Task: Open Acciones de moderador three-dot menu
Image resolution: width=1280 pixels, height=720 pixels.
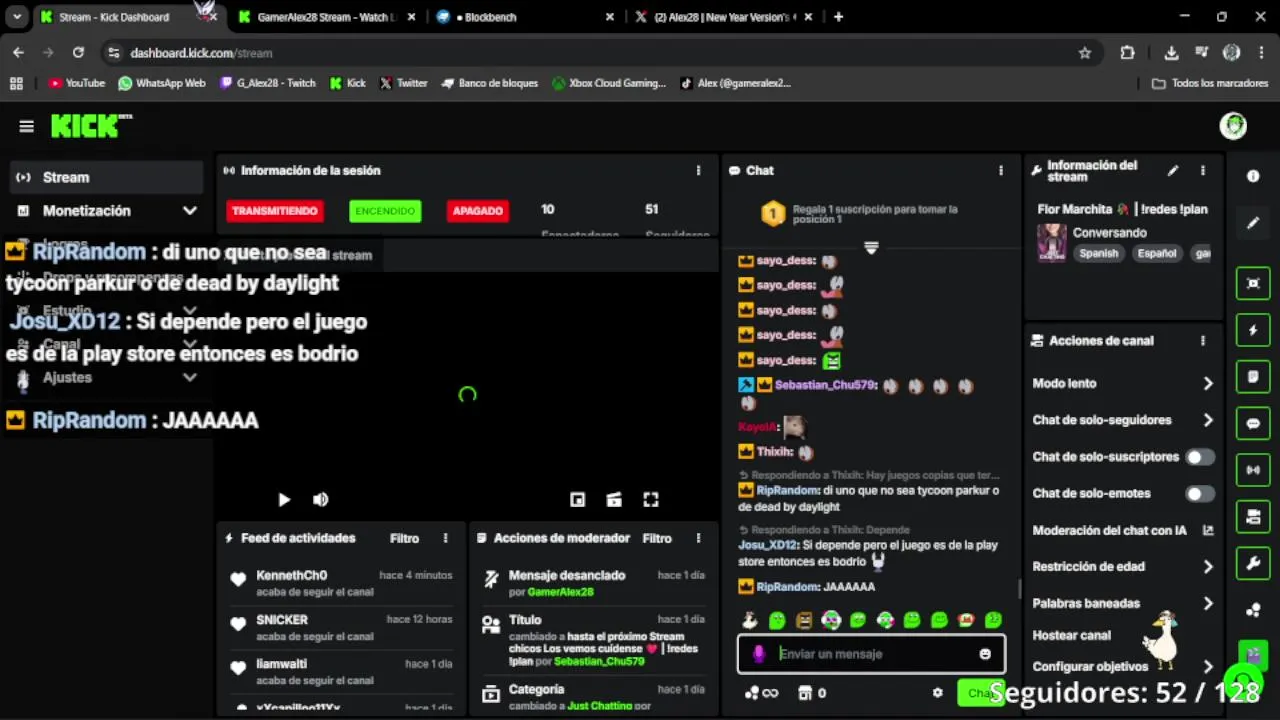Action: [698, 538]
